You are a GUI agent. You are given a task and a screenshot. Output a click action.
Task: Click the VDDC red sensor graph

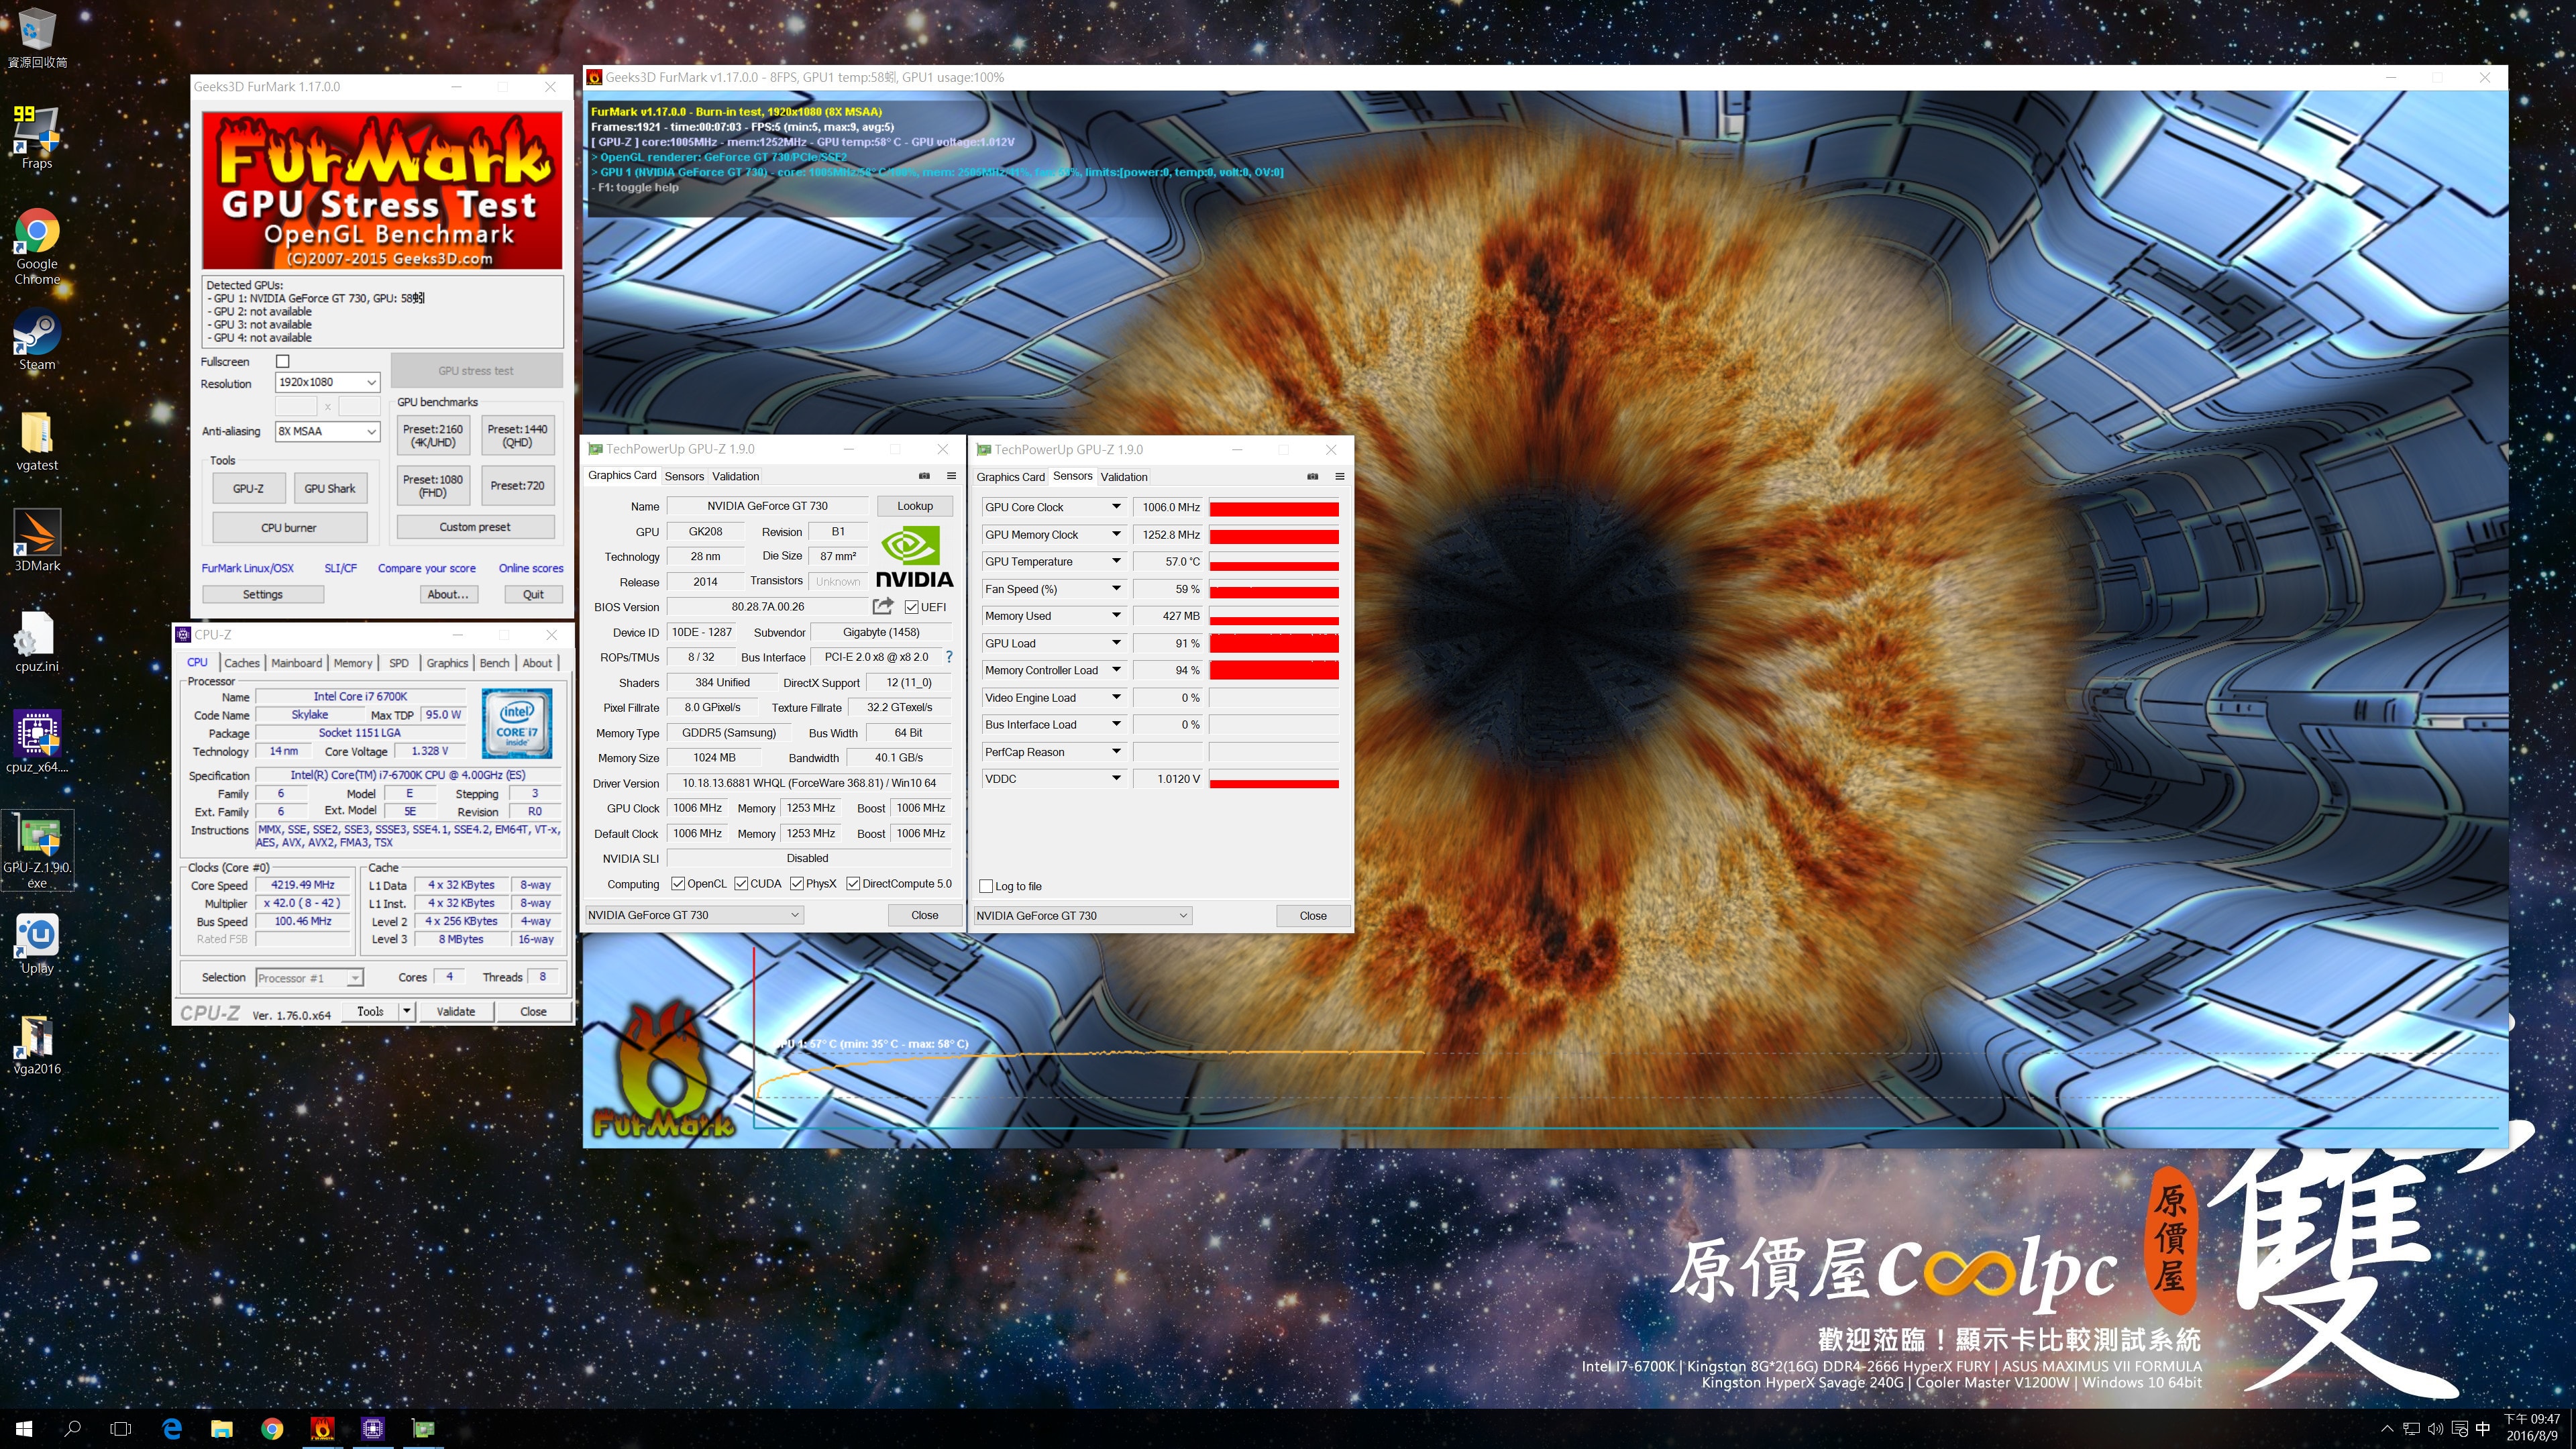click(x=1273, y=779)
